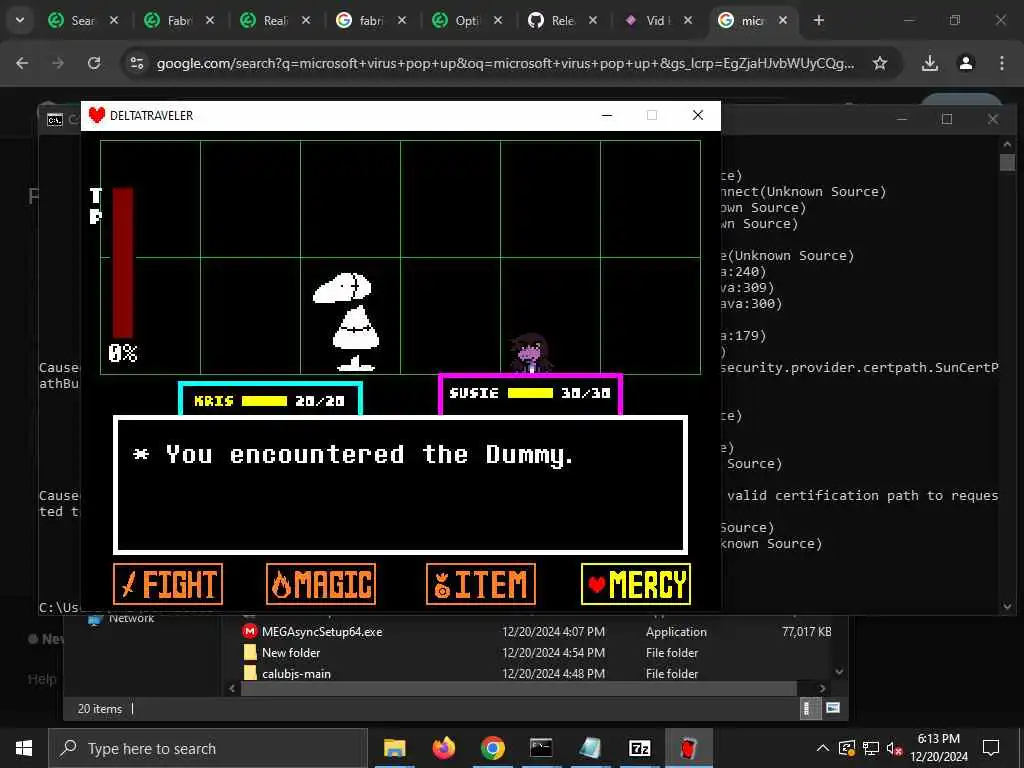Click the network tray icon
This screenshot has width=1024, height=768.
click(x=871, y=748)
